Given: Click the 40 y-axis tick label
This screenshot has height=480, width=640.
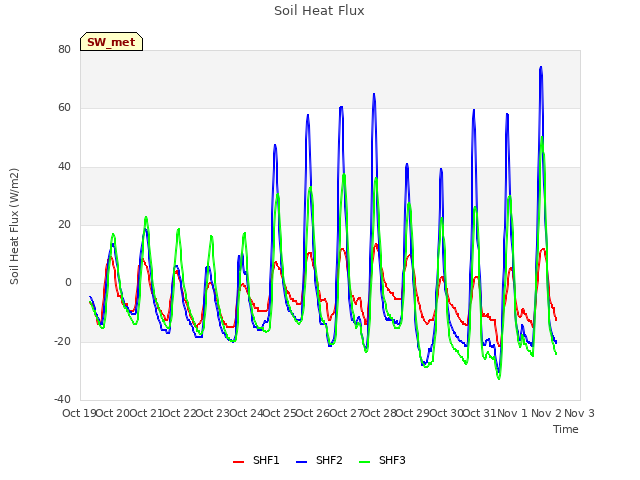Looking at the screenshot, I should click(64, 167).
